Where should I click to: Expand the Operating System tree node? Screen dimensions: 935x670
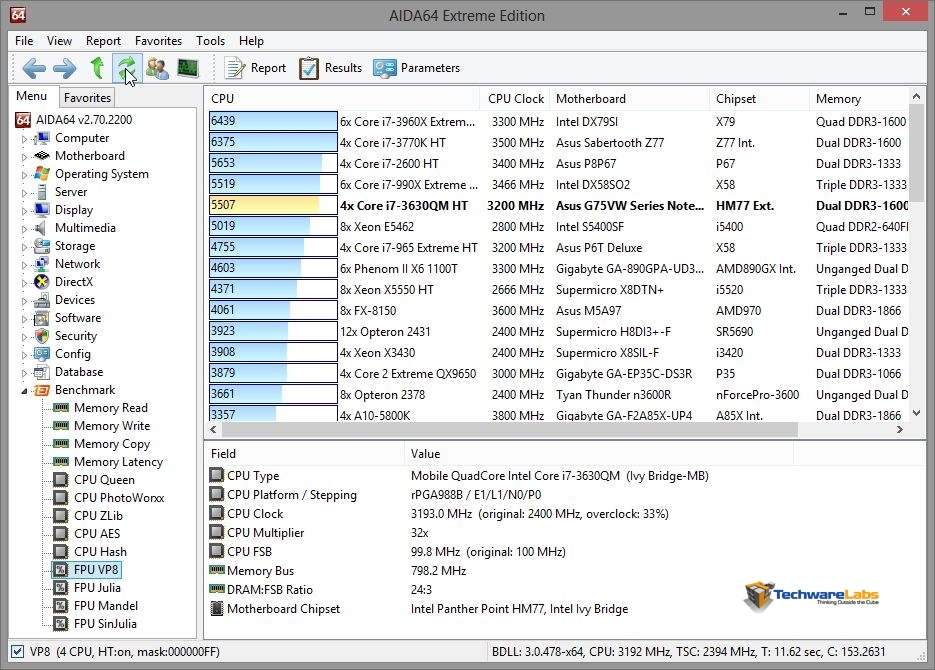[24, 175]
